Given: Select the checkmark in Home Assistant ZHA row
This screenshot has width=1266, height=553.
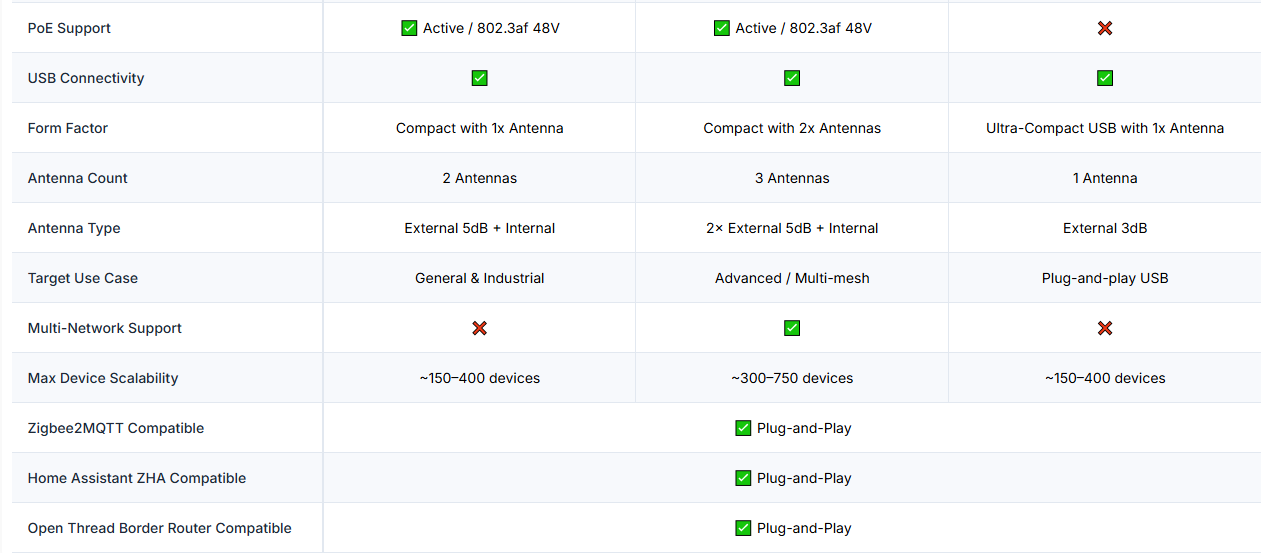Looking at the screenshot, I should pyautogui.click(x=743, y=478).
